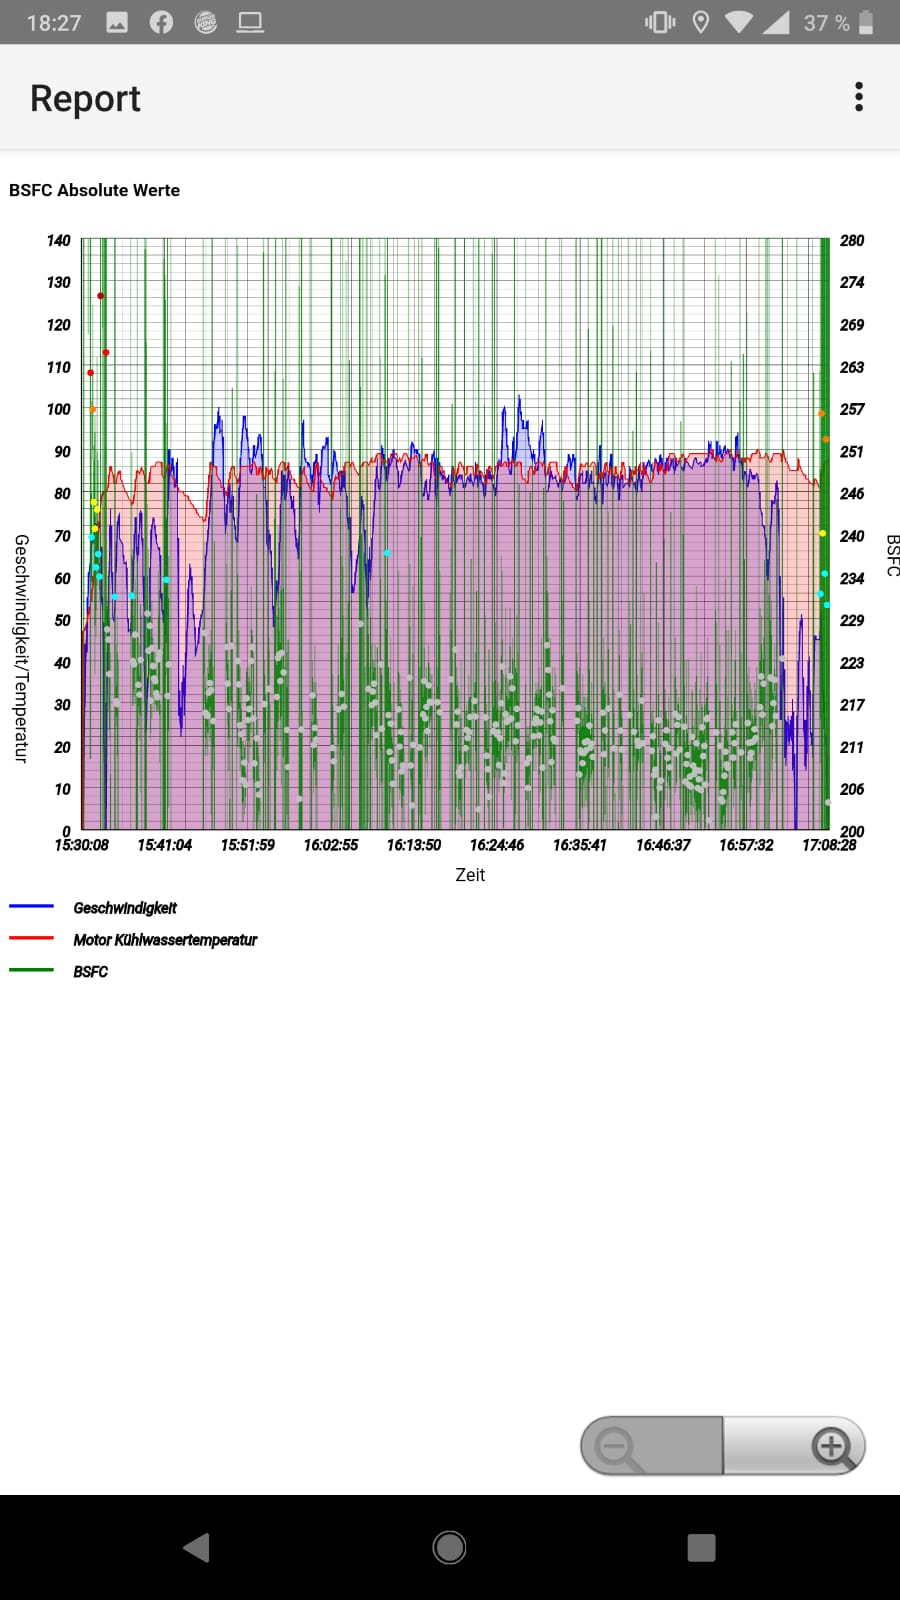The height and width of the screenshot is (1600, 900).
Task: Click the green BSFC legend line
Action: (31, 970)
